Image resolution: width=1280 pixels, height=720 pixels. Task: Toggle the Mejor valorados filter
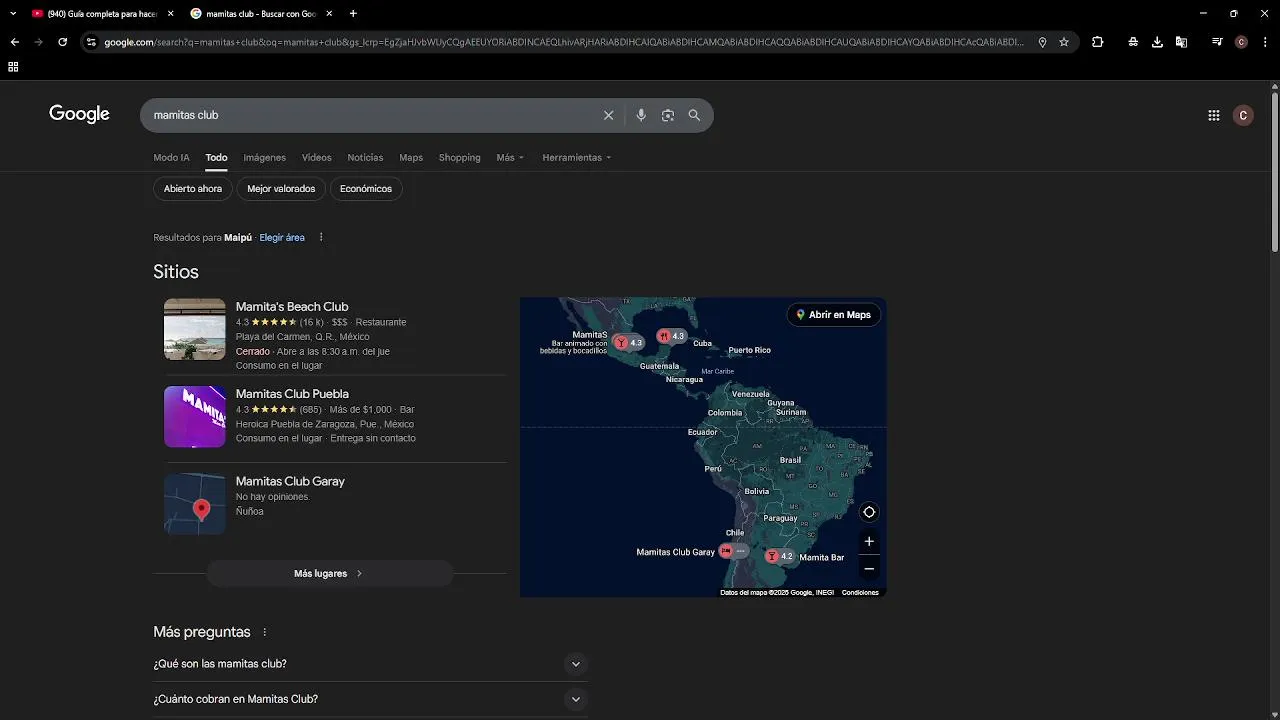pos(281,189)
